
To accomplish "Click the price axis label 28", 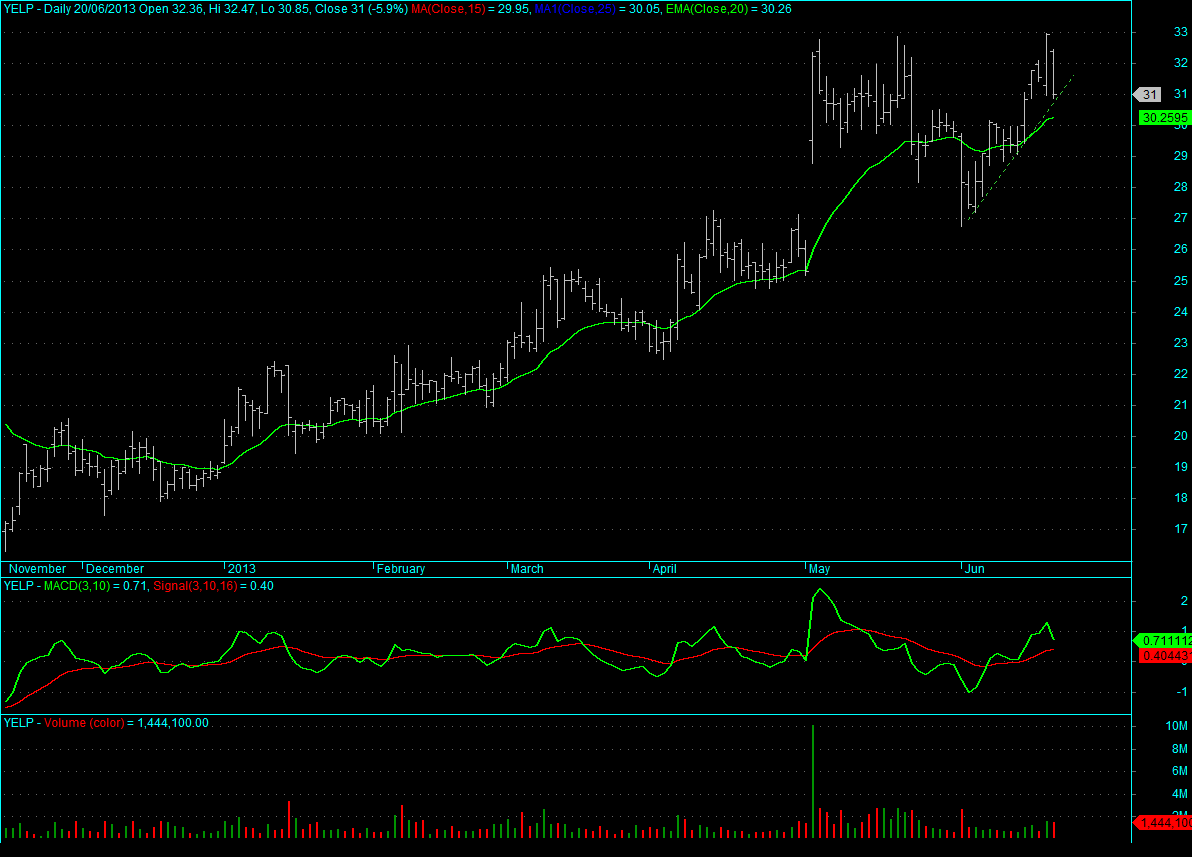I will pos(1181,187).
